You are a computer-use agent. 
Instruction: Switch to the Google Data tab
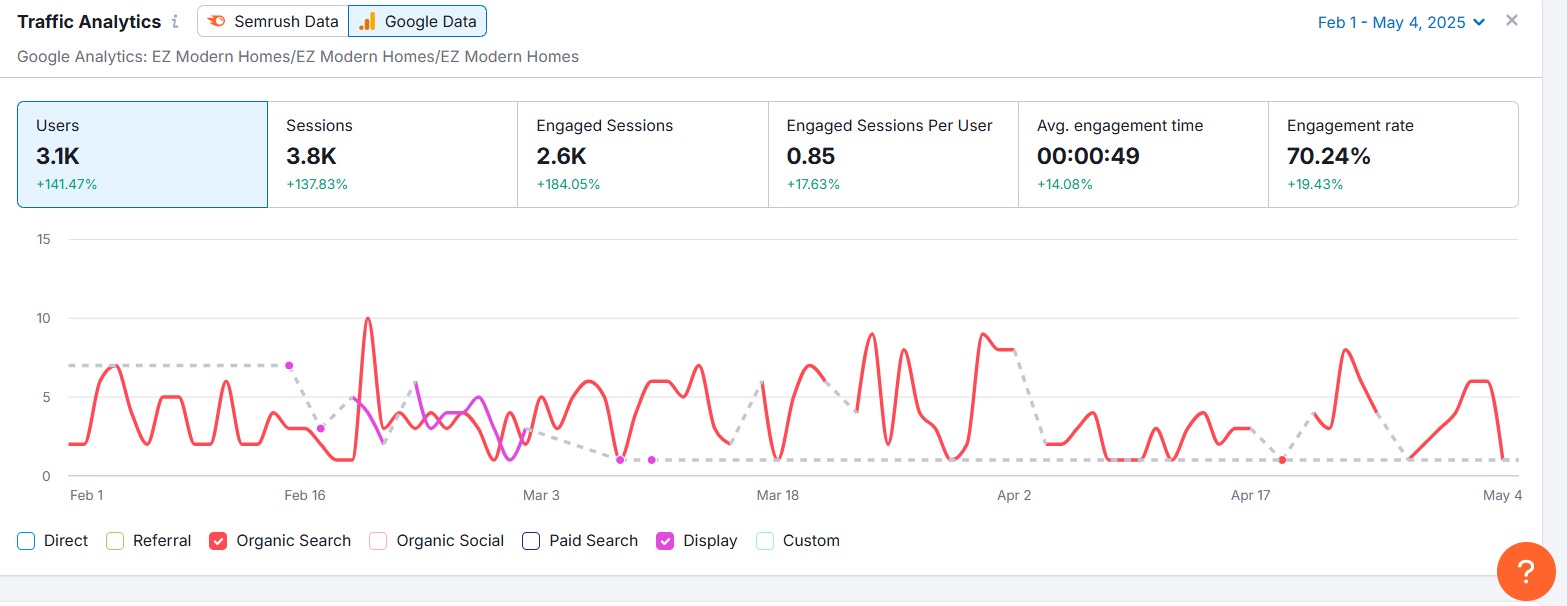[x=417, y=21]
